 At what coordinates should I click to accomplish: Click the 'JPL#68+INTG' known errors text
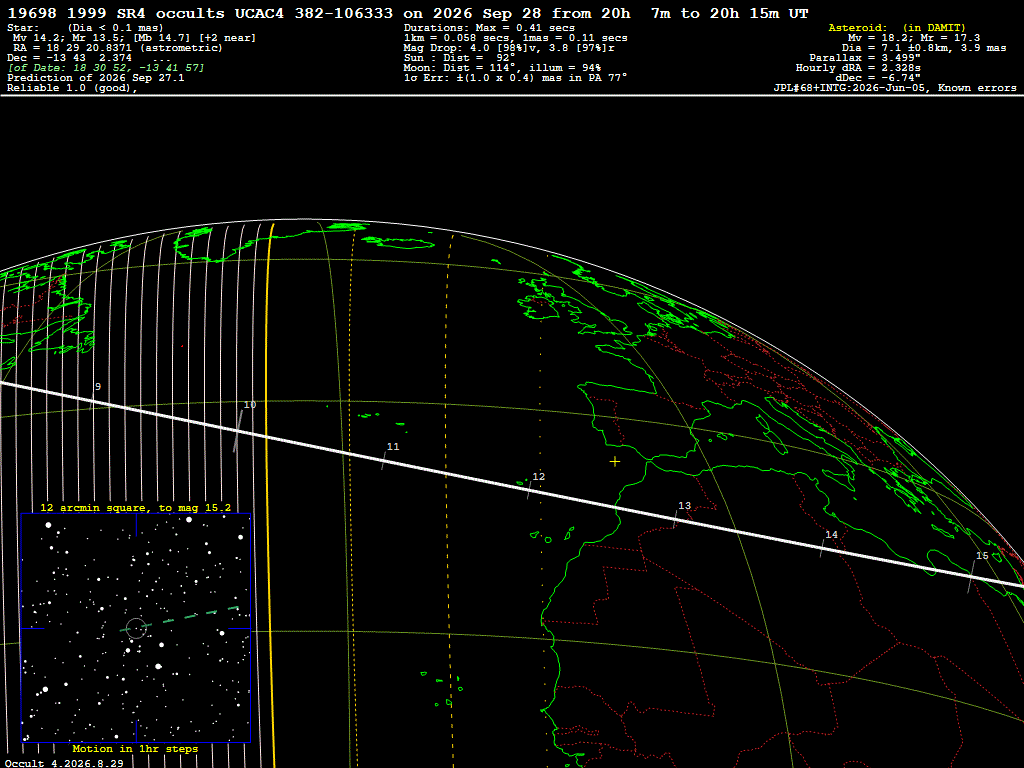click(895, 88)
